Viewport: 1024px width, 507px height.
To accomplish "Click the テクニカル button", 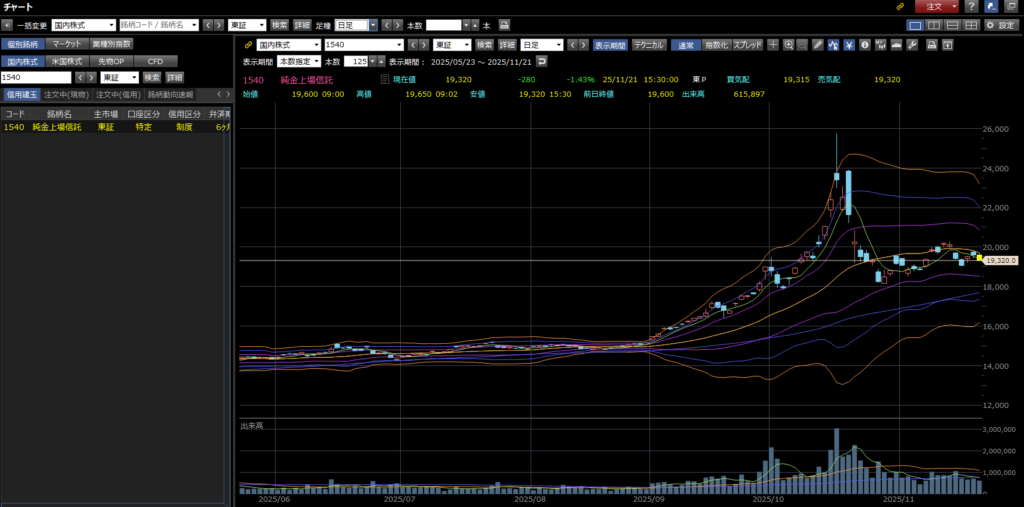I will pos(648,45).
